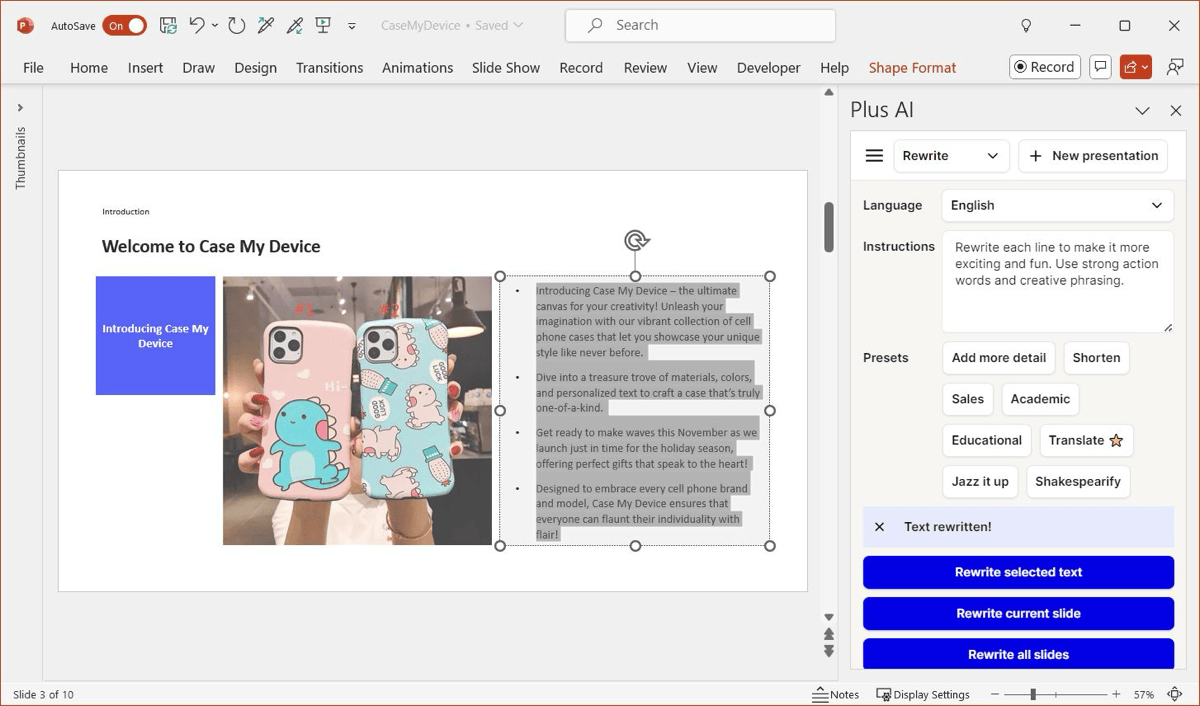Click the Record button at top right
The image size is (1200, 706).
point(1044,67)
